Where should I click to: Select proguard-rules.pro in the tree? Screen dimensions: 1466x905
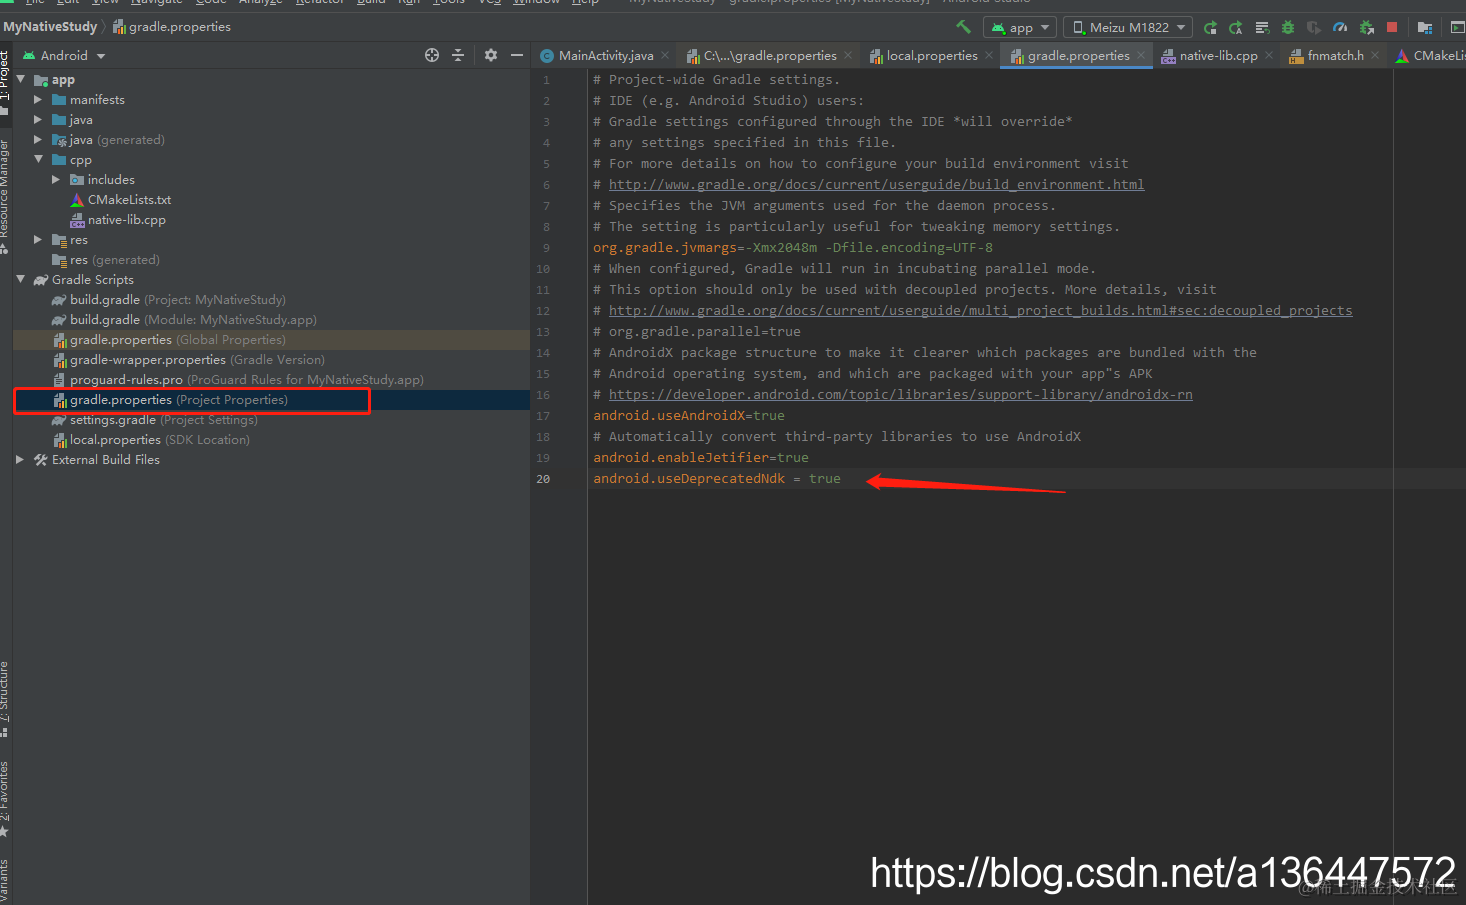(238, 380)
